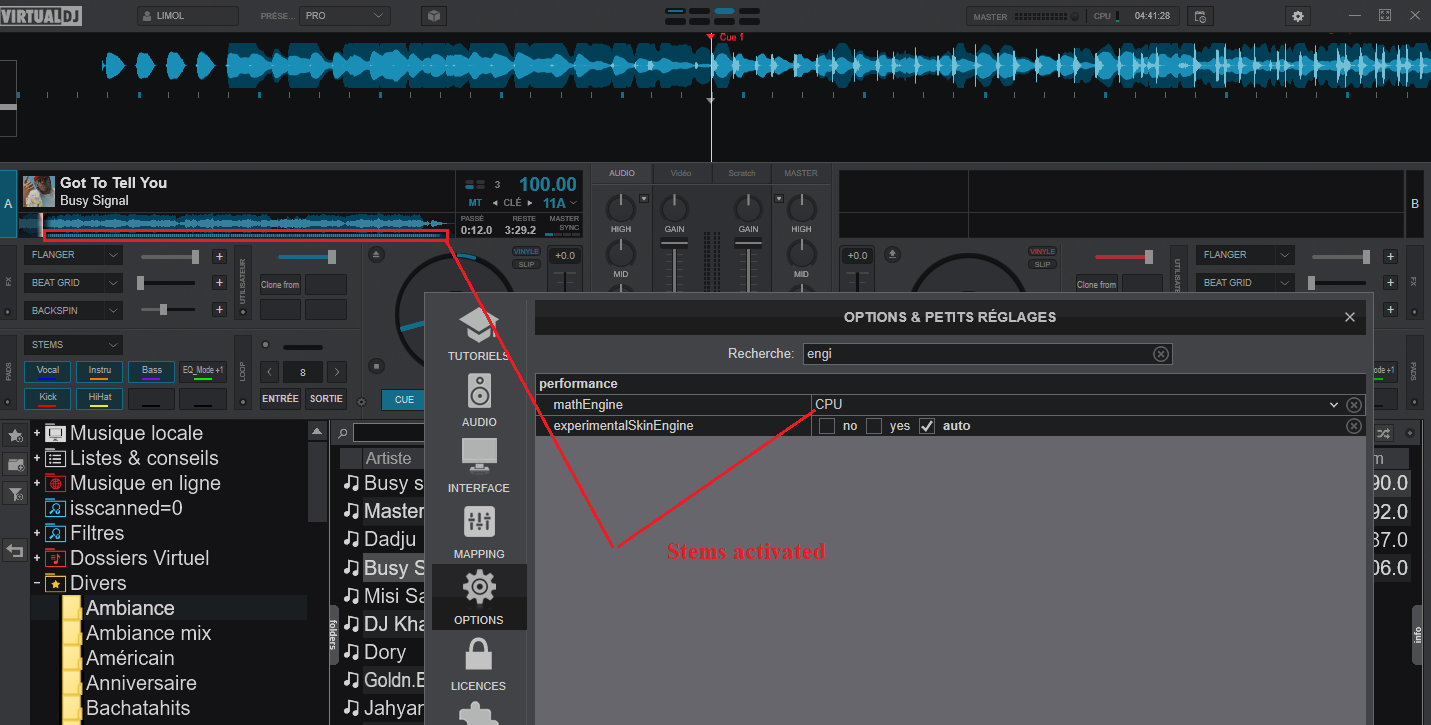The height and width of the screenshot is (725, 1431).
Task: Select the Anniversaire folder
Action: 141,683
